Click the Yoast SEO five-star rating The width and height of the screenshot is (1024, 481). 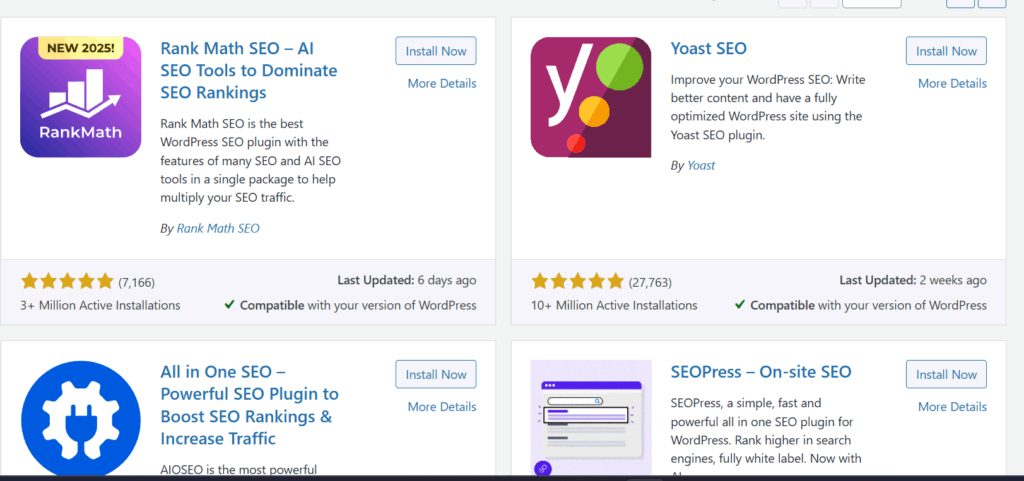[577, 281]
